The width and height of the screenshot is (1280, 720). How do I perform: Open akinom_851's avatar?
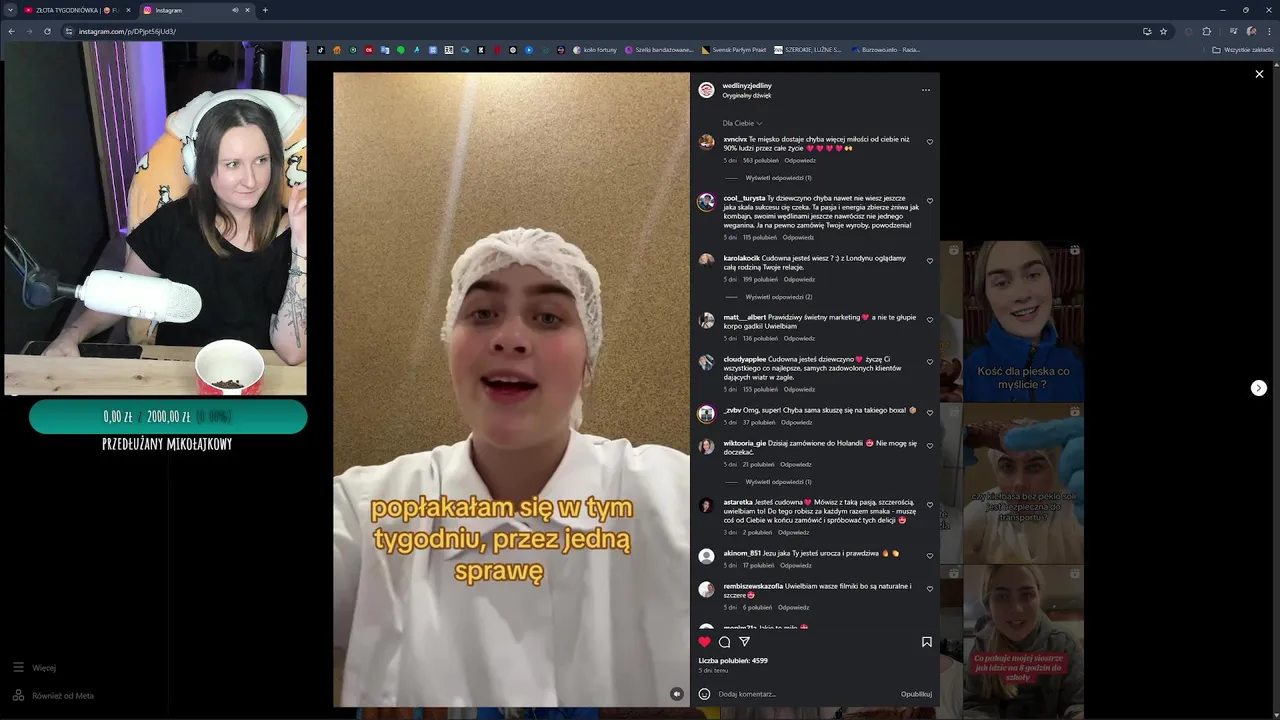706,557
